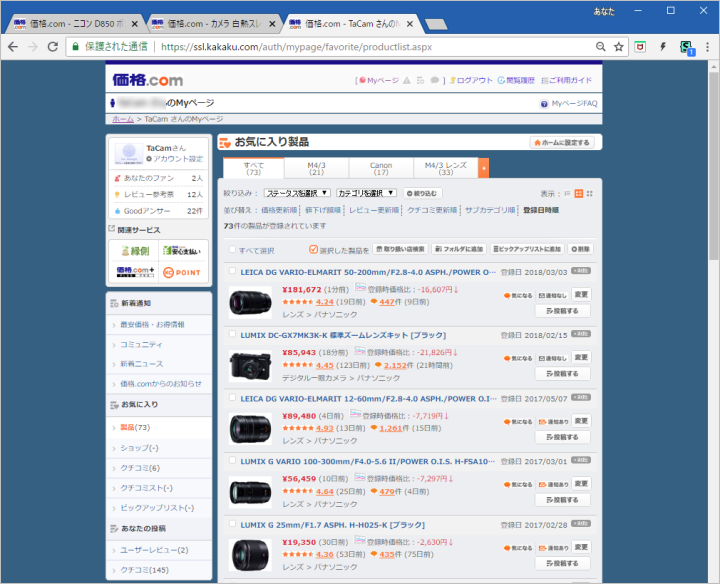The width and height of the screenshot is (720, 584).
Task: Toggle 通知なし alert for LEICA 50-200mm
Action: click(552, 295)
